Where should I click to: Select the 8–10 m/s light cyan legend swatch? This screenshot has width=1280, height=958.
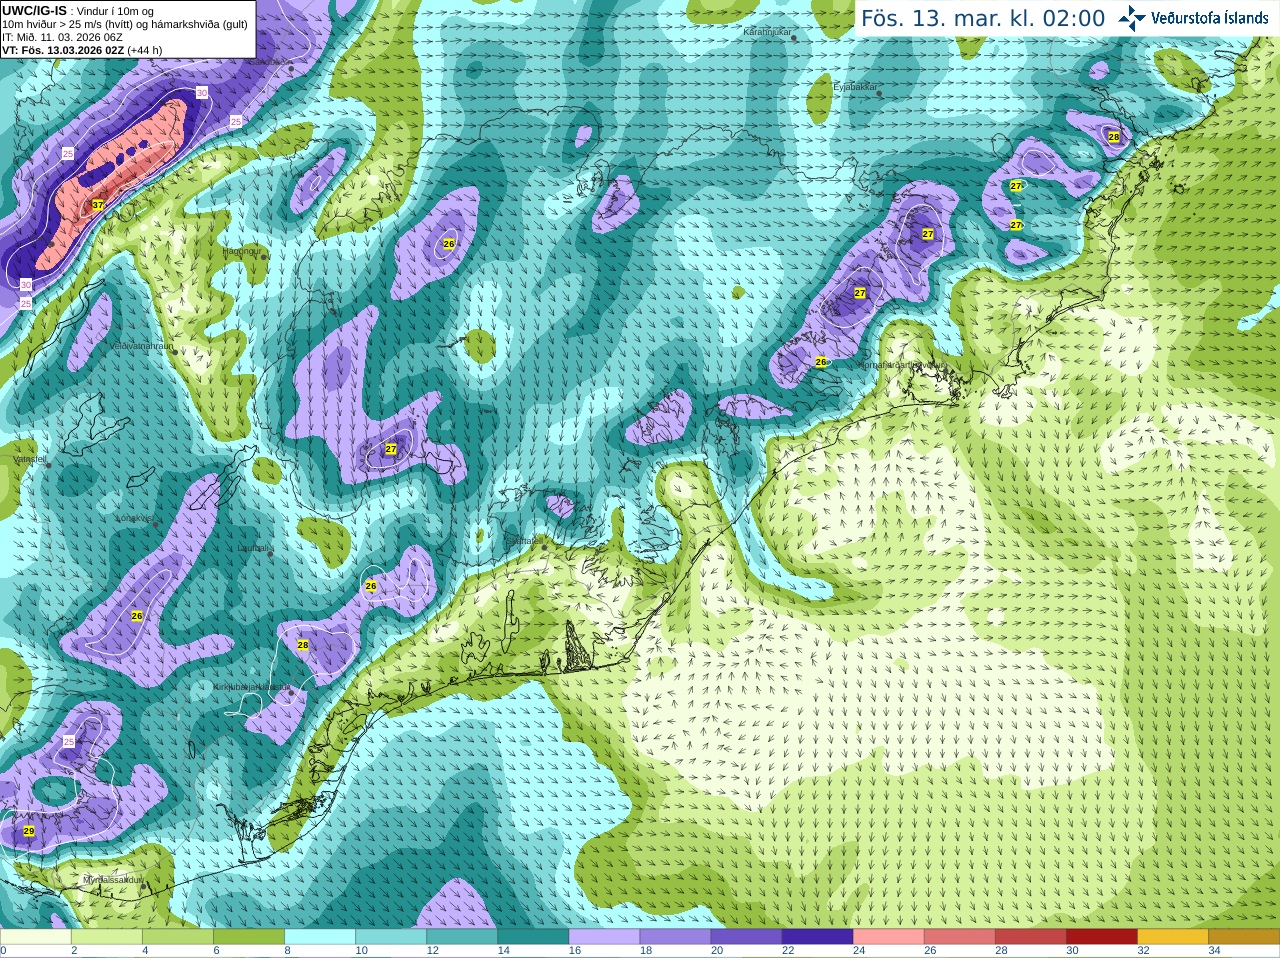click(320, 937)
